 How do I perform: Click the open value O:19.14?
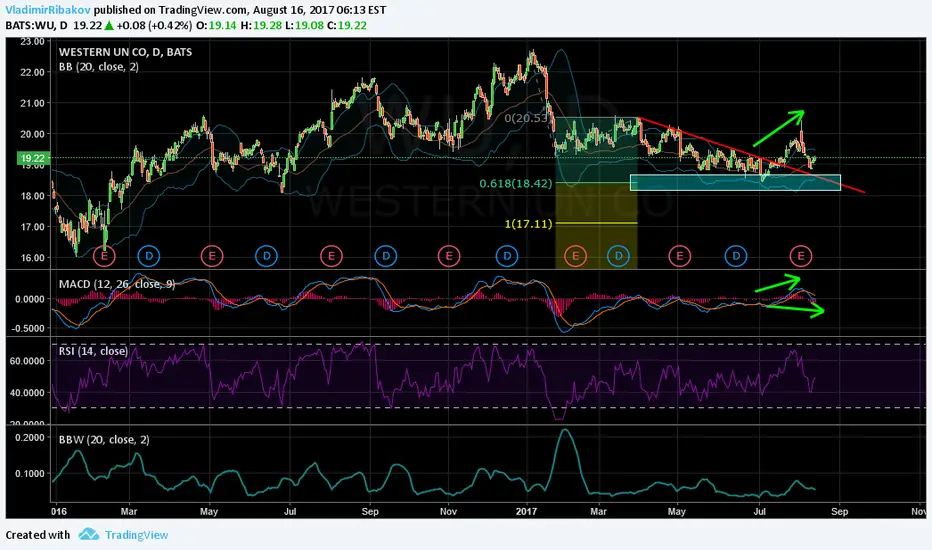click(216, 26)
